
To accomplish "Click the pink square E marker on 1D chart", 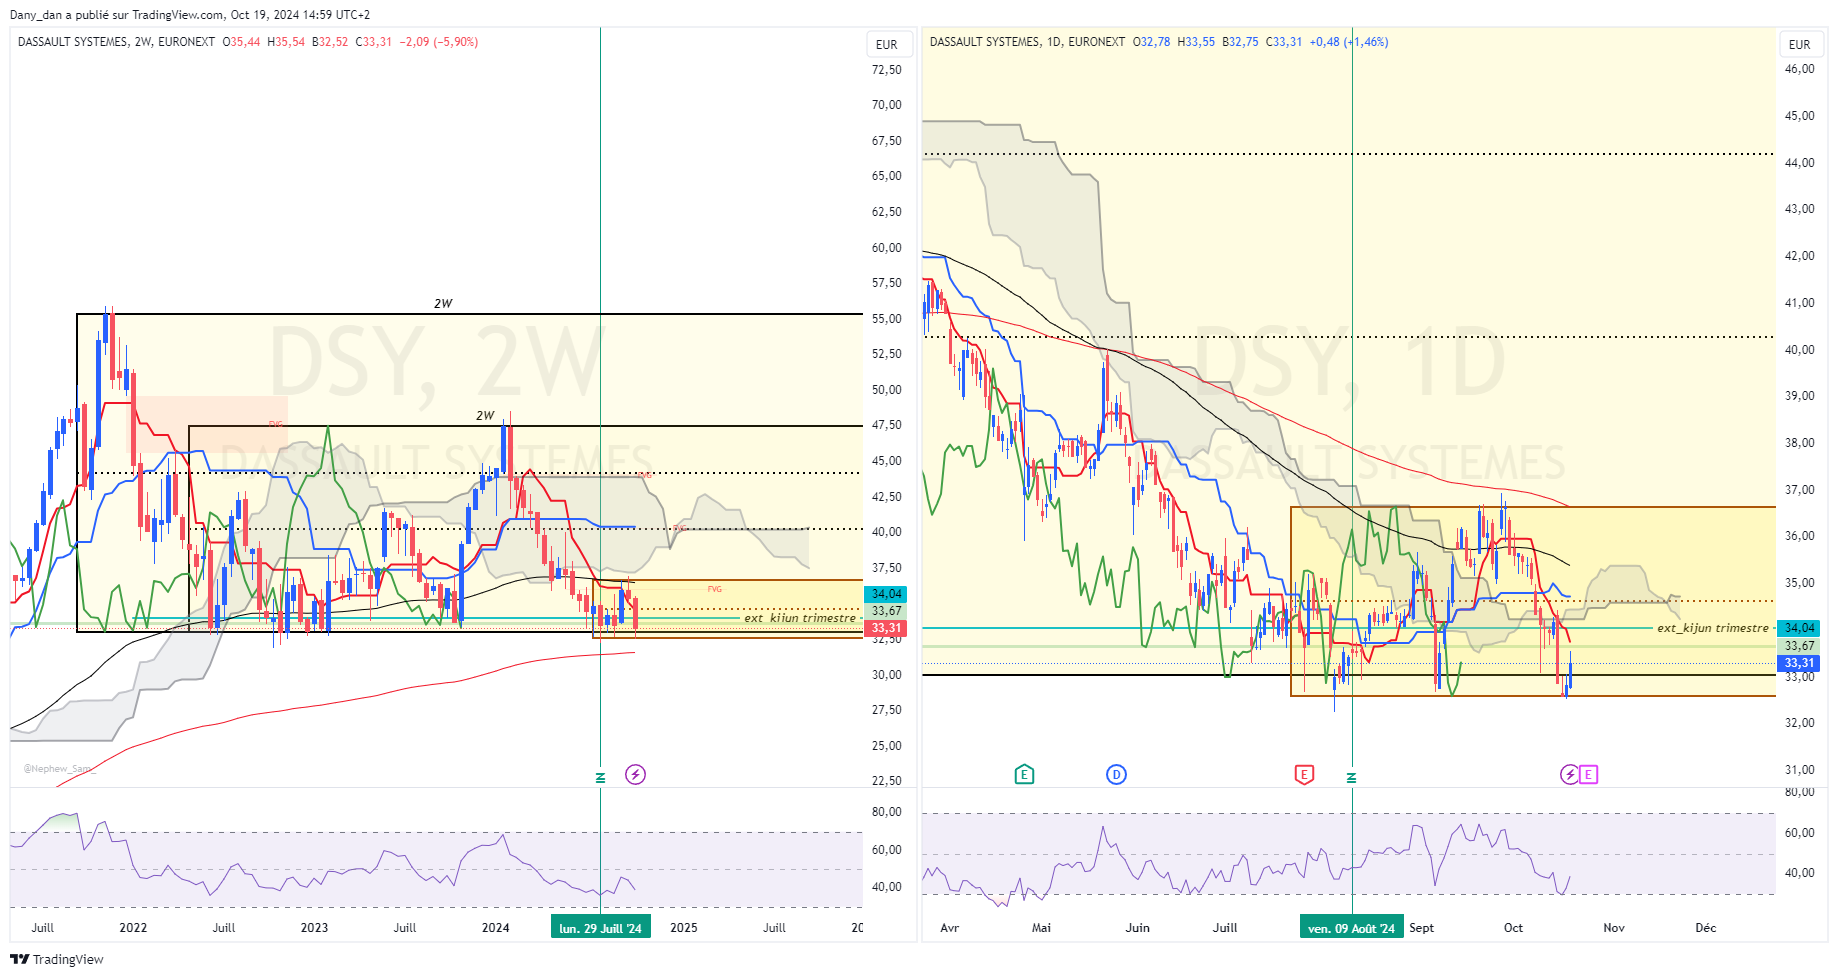I will (x=1588, y=774).
